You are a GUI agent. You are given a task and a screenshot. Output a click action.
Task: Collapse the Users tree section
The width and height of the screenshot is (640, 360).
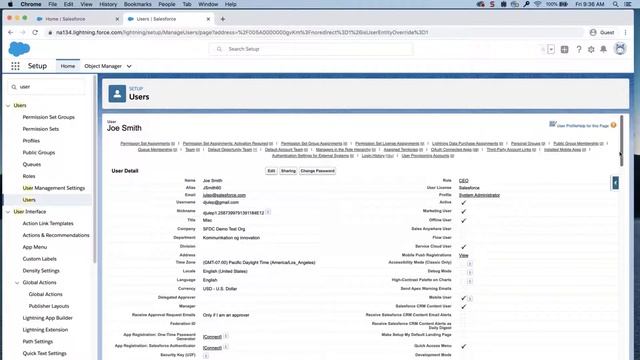pos(8,105)
